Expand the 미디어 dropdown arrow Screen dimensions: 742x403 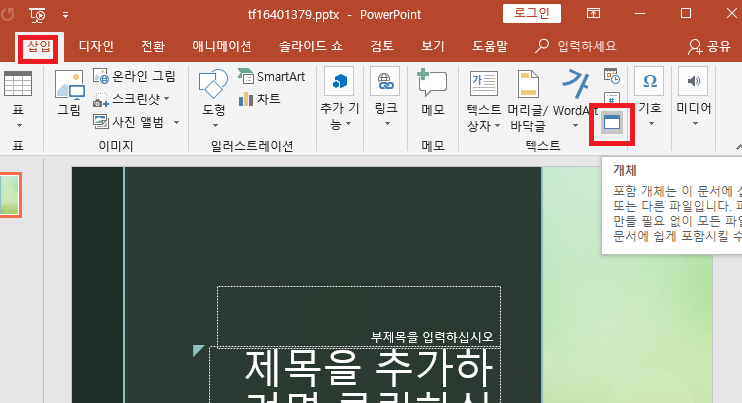pyautogui.click(x=695, y=124)
